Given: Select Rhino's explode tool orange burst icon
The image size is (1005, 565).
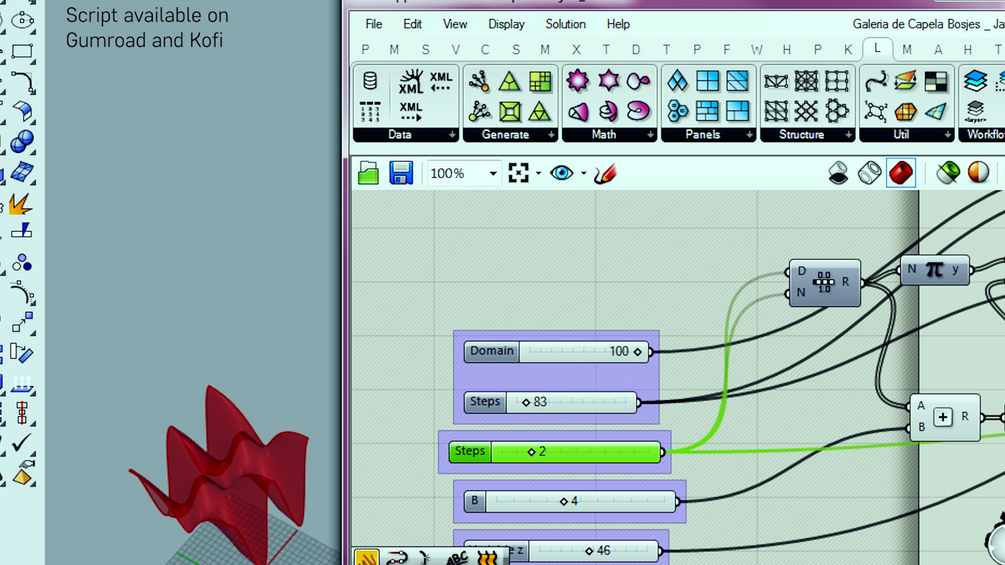Looking at the screenshot, I should 20,204.
